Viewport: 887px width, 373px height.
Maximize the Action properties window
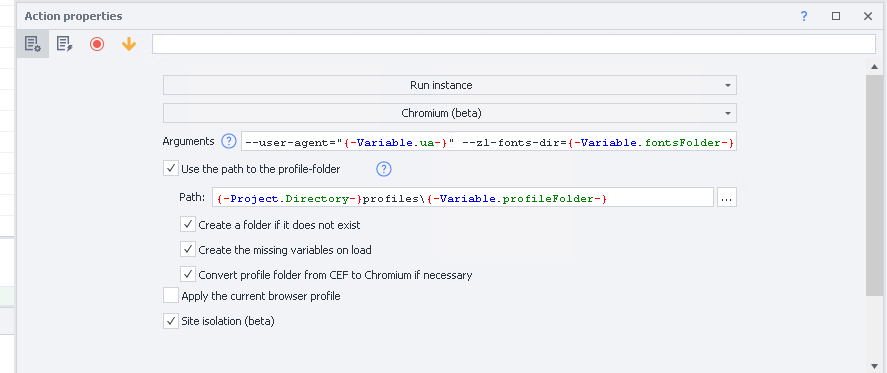click(836, 16)
